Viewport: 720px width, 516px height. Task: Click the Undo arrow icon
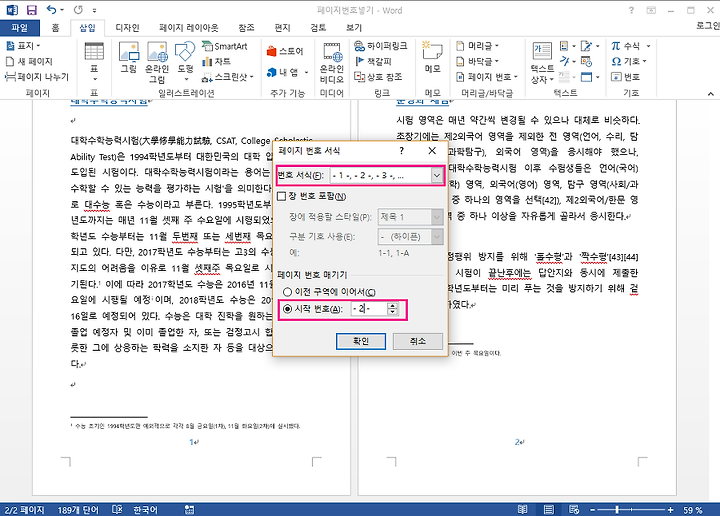pyautogui.click(x=51, y=10)
